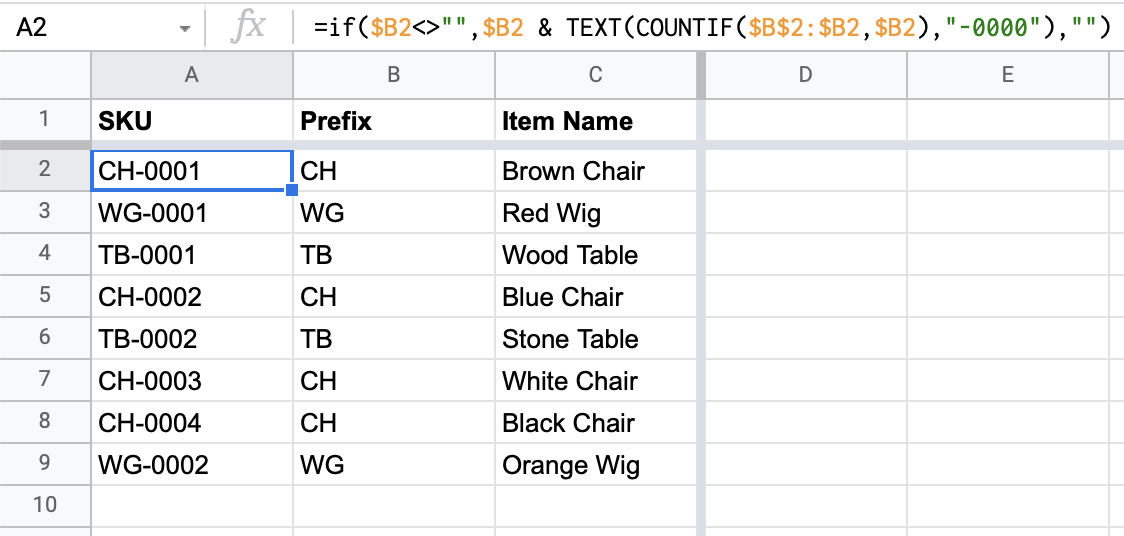Select column A header

click(x=191, y=75)
